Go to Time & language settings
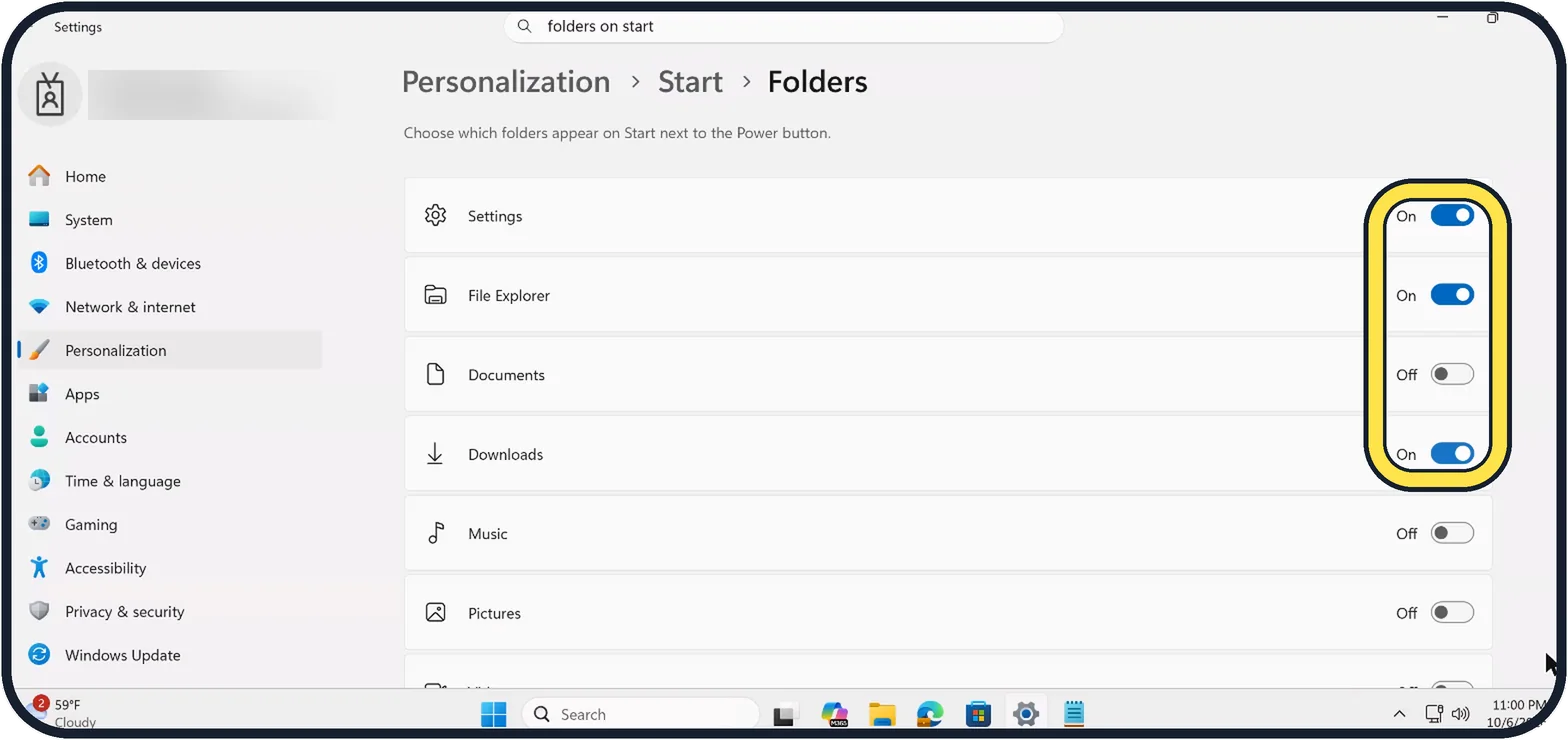1568x740 pixels. [170, 481]
